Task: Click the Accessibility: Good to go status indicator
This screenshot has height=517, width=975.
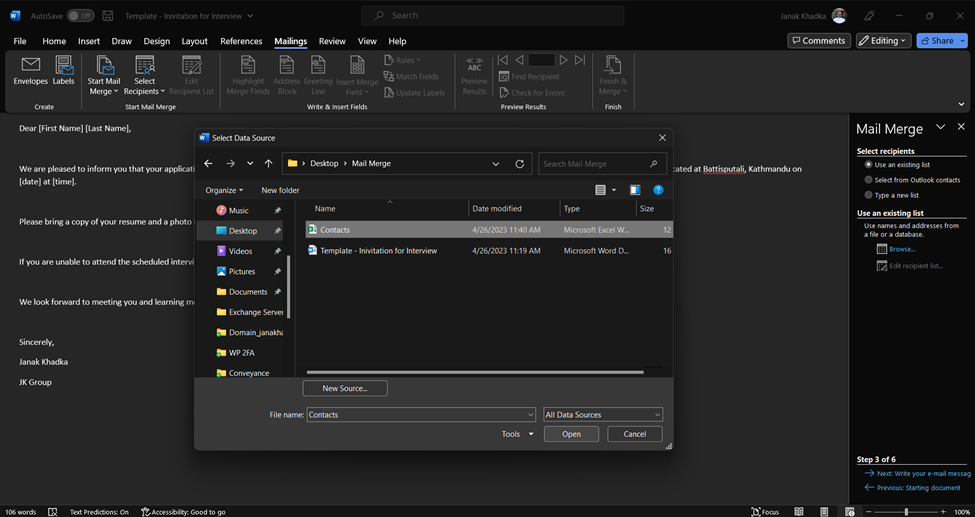Action: tap(183, 512)
